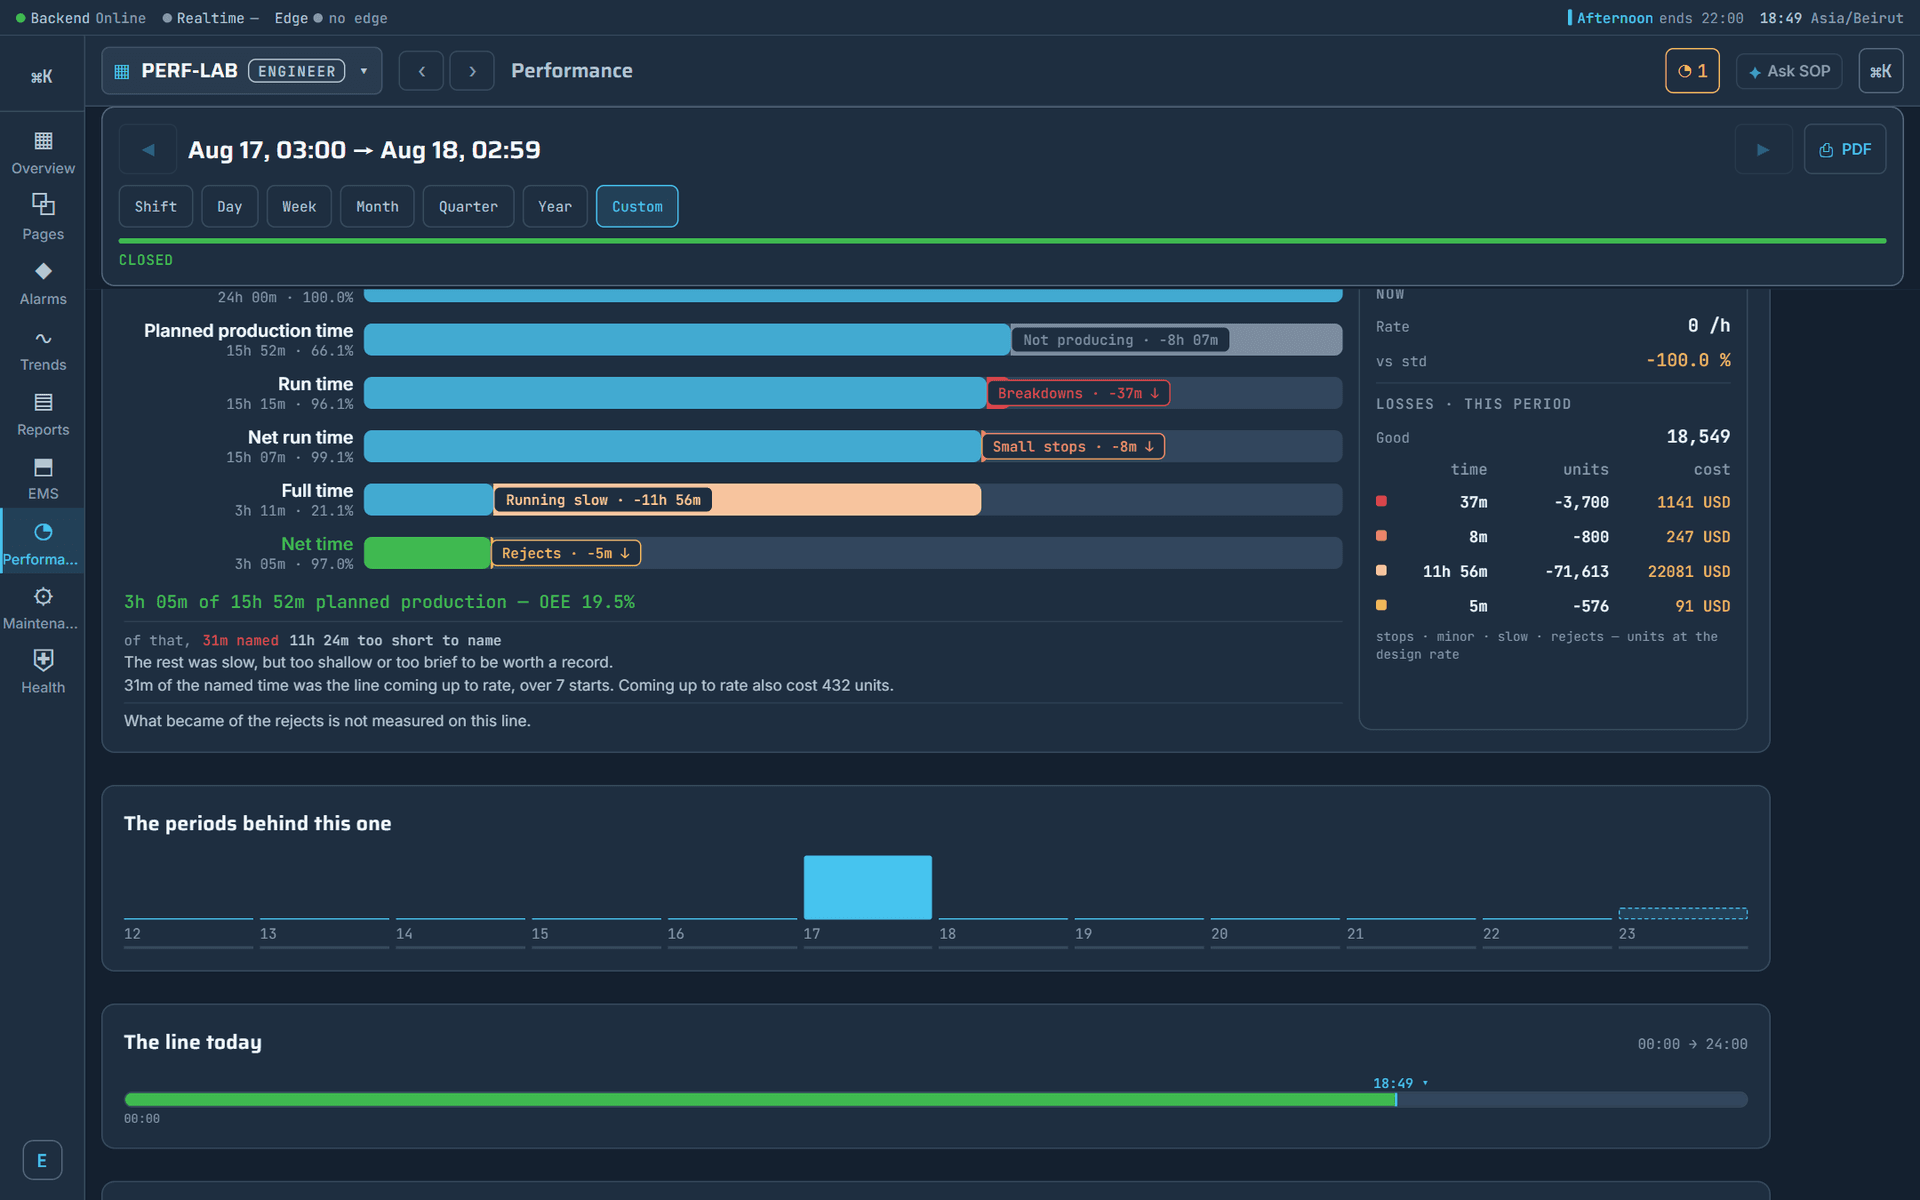Click the 22081 USD cost value
Image resolution: width=1920 pixels, height=1200 pixels.
click(x=1689, y=572)
